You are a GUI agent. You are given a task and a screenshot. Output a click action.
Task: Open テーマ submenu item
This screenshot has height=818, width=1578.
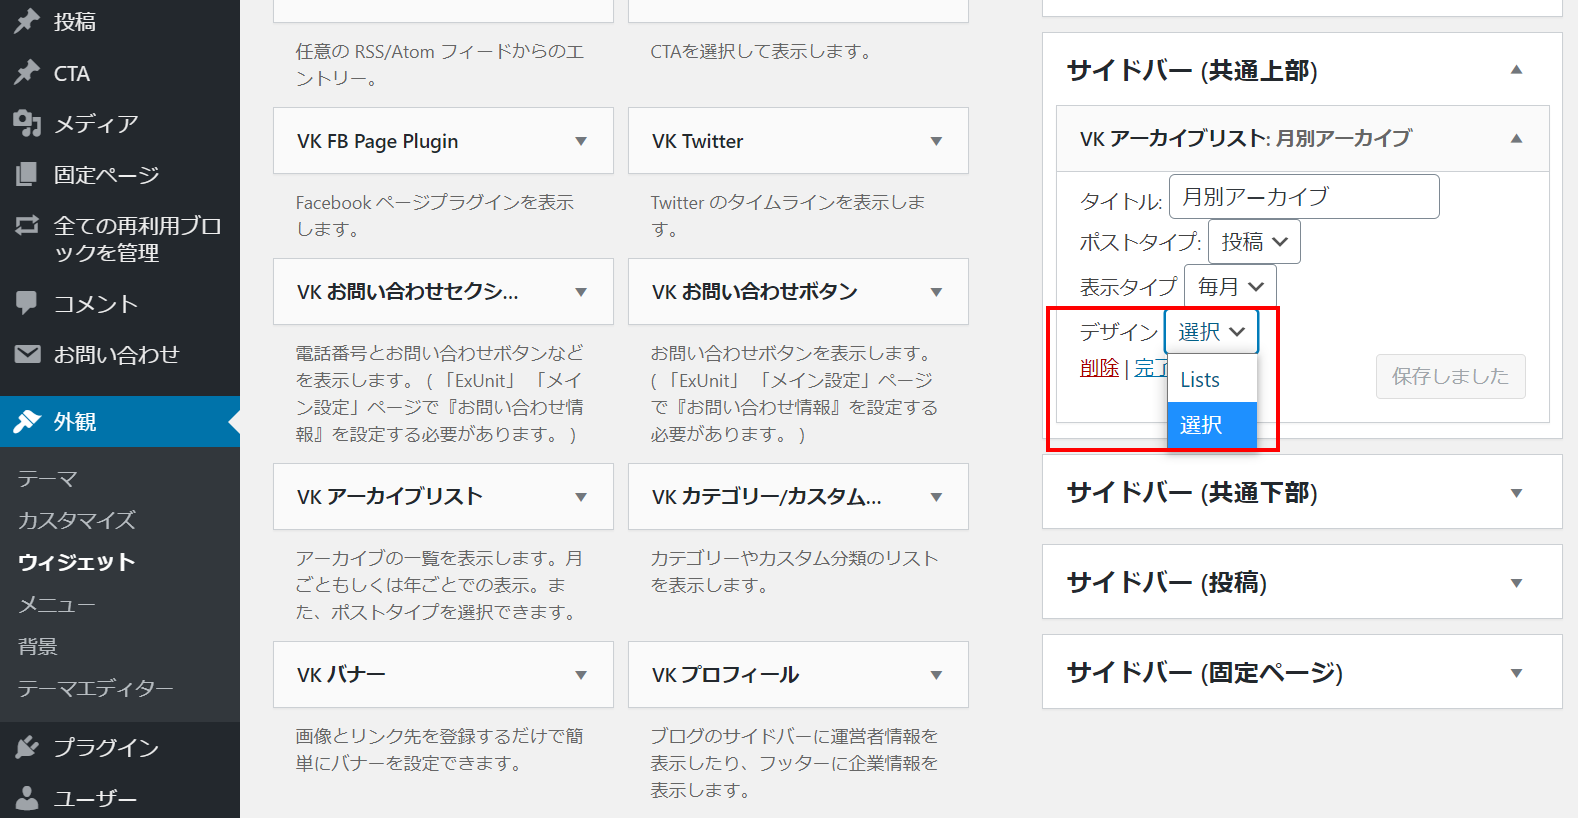(48, 479)
